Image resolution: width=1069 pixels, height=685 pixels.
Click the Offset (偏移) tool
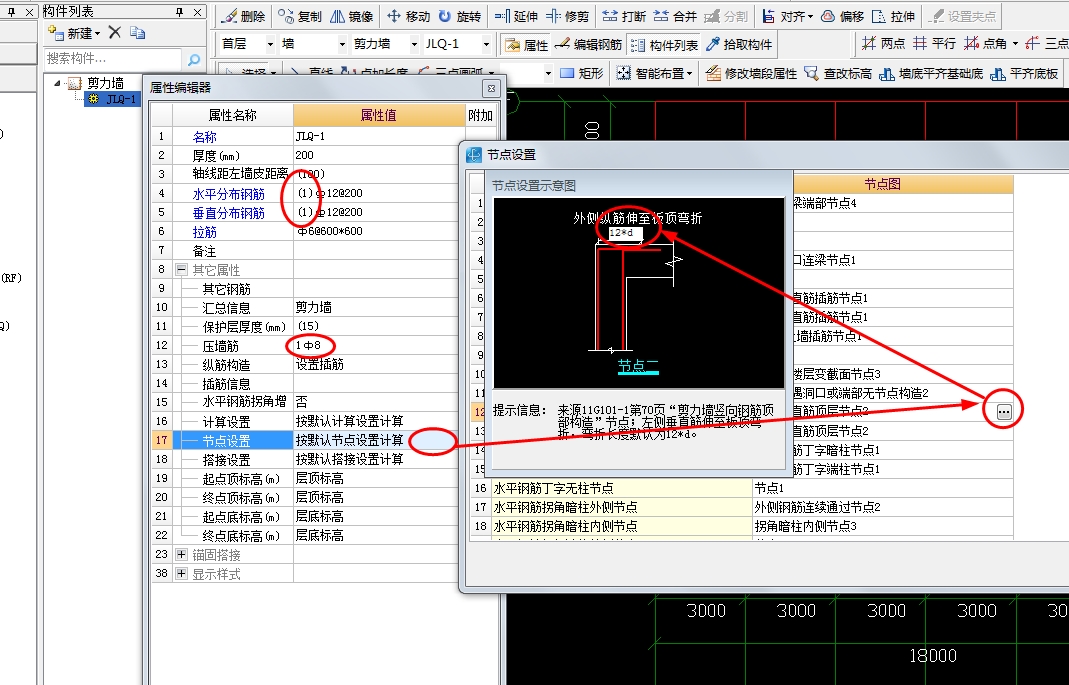842,16
